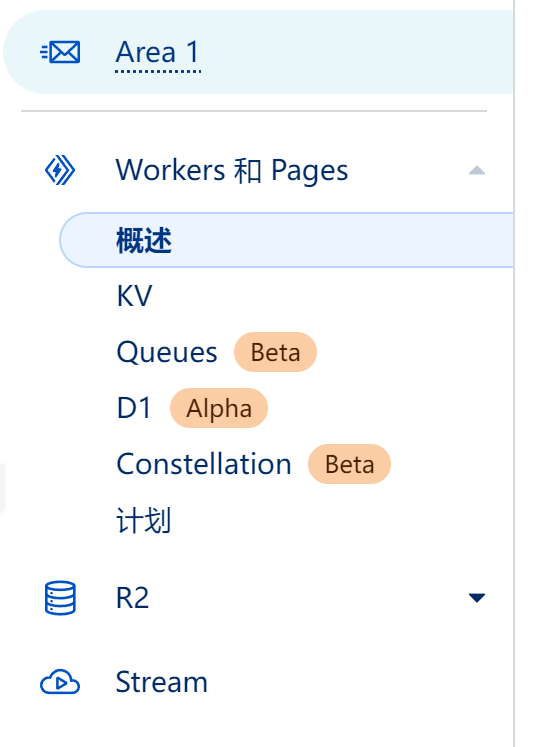Click the Workers lightning bolt icon
Image resolution: width=546 pixels, height=747 pixels.
[60, 170]
